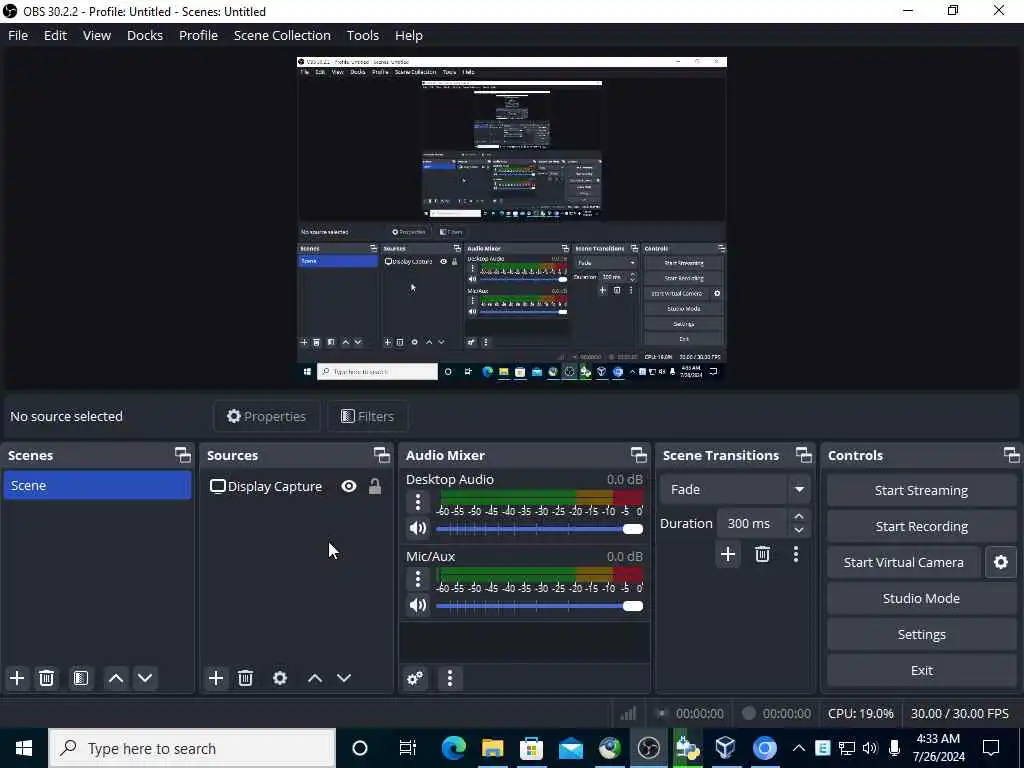The image size is (1024, 768).
Task: Click the Duration 300 ms field
Action: tap(752, 523)
